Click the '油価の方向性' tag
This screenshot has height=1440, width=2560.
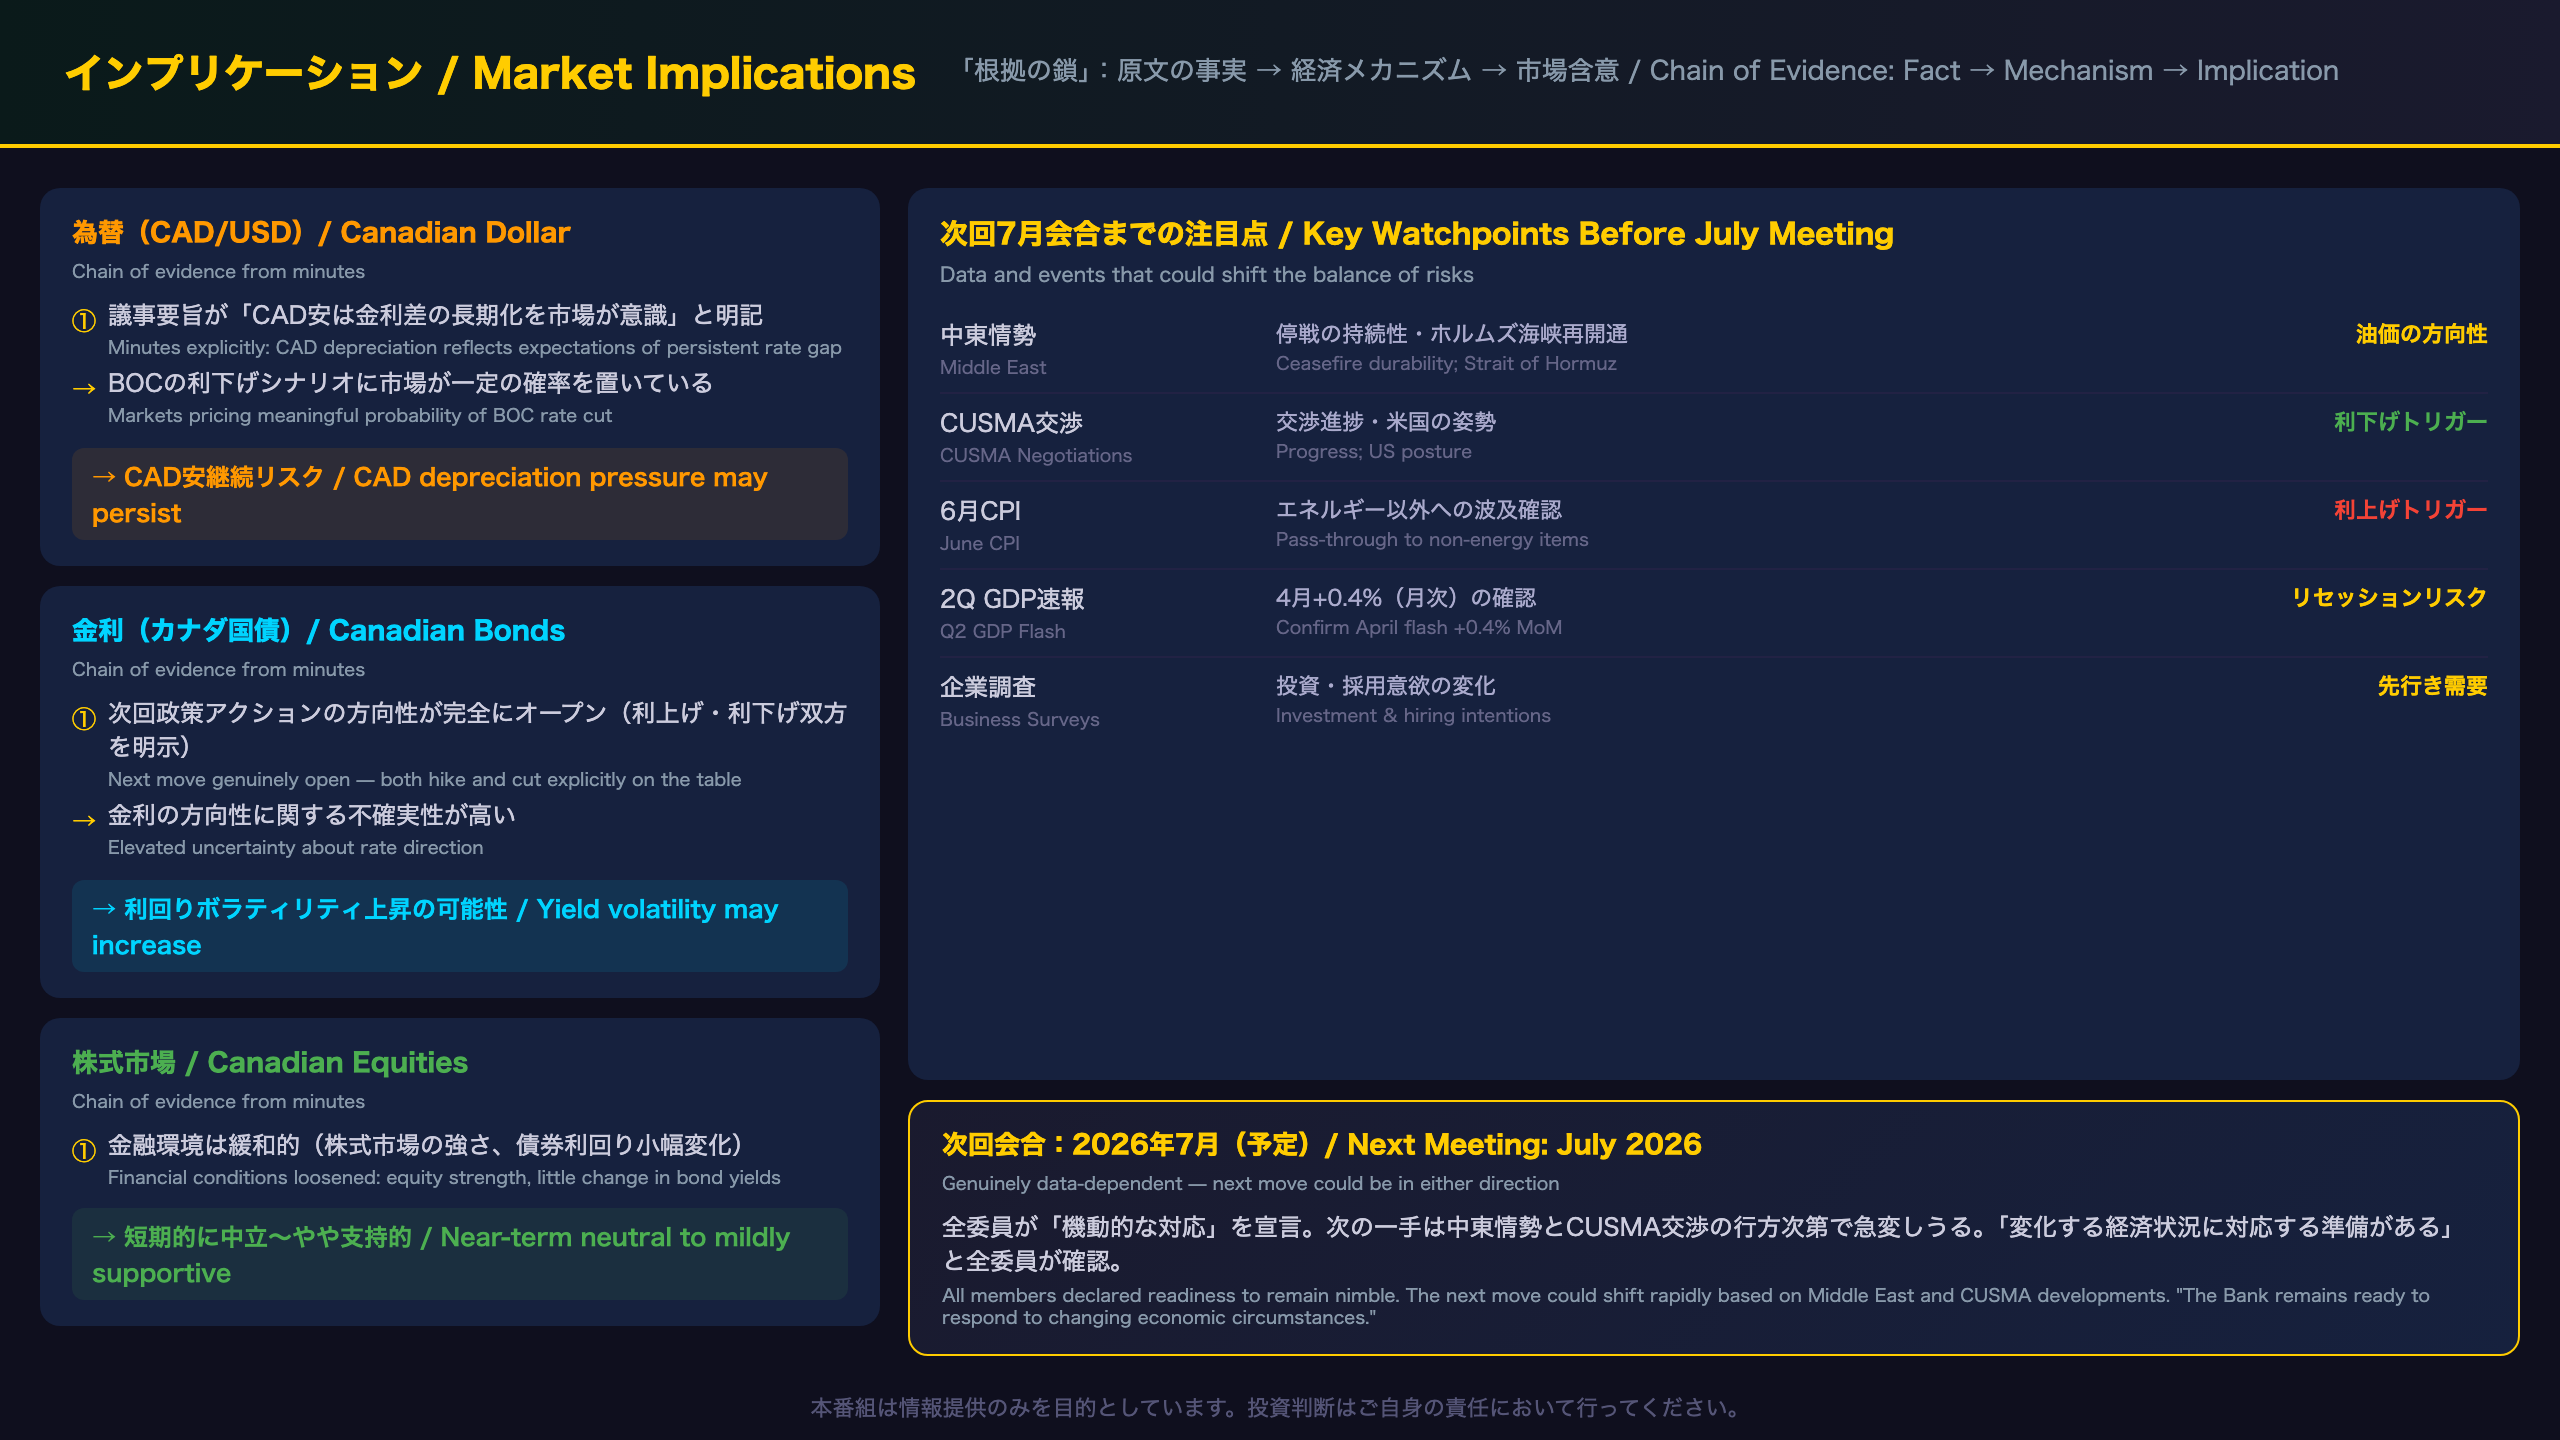[x=2421, y=334]
